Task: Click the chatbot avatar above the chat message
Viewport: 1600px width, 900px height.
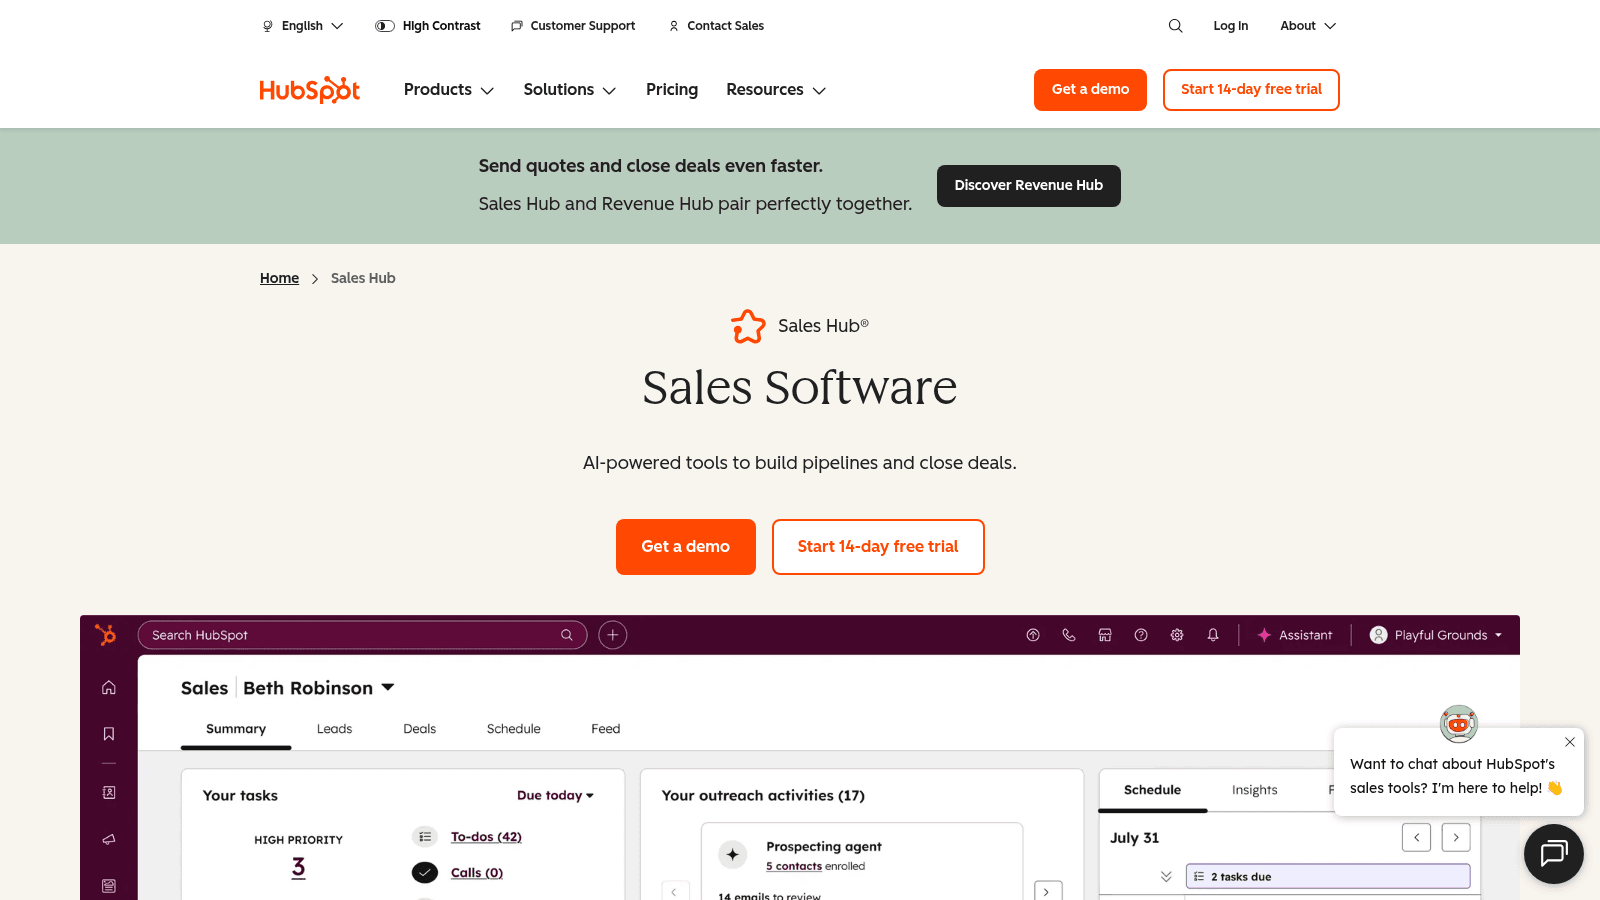Action: click(1459, 723)
